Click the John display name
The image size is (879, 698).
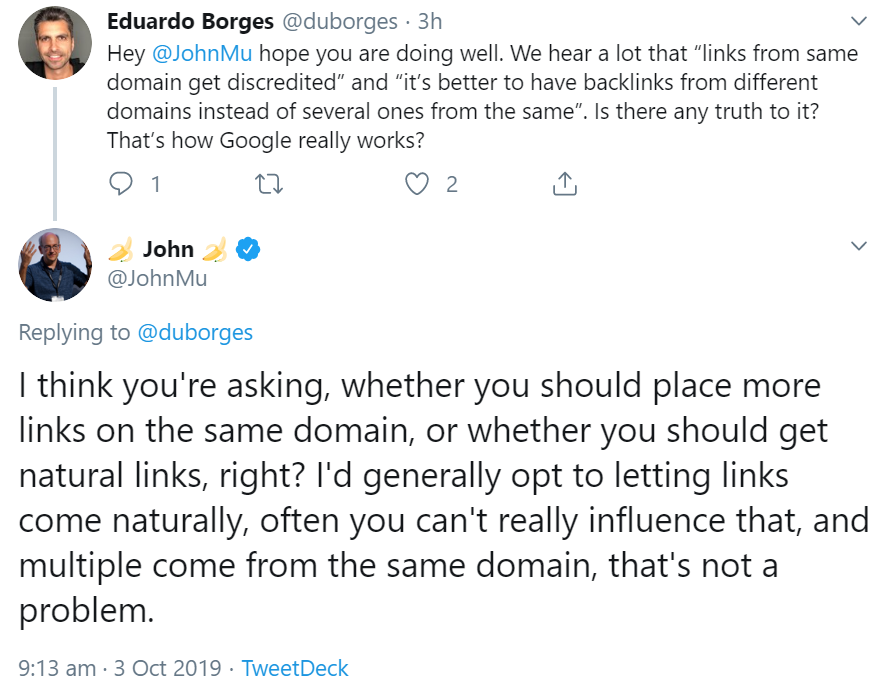tap(169, 248)
